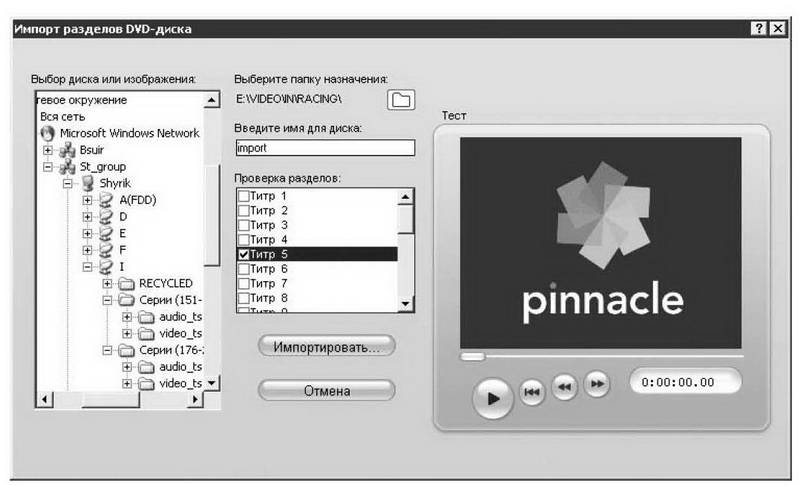Click the timecode field 0:00:00.00
Screen dimensions: 800x486
(x=686, y=382)
